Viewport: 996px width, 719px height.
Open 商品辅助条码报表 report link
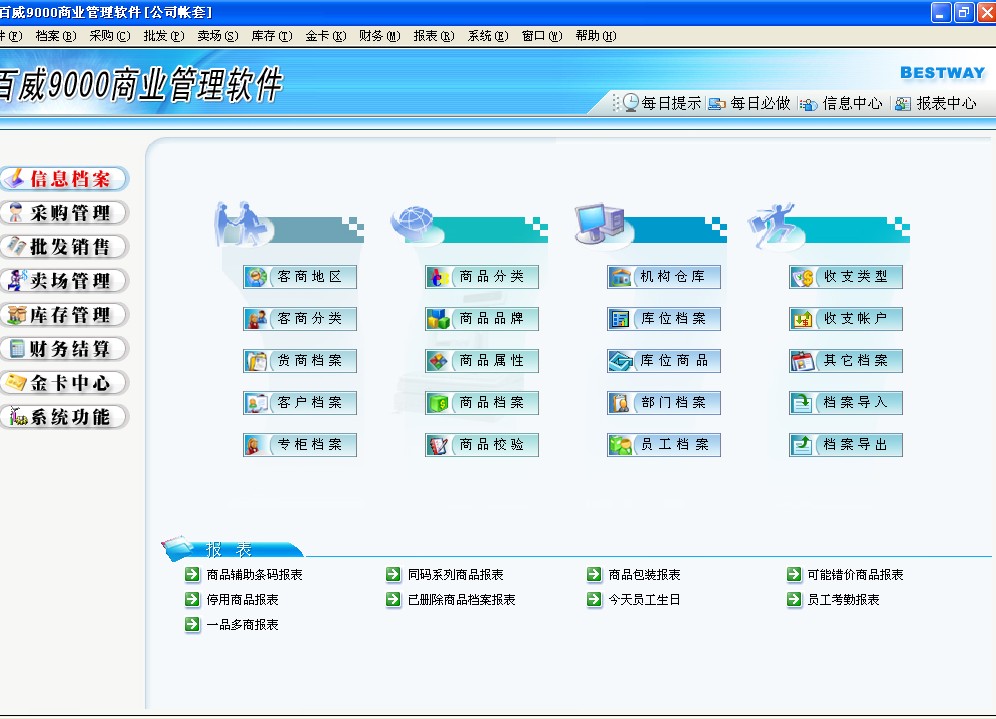[254, 575]
